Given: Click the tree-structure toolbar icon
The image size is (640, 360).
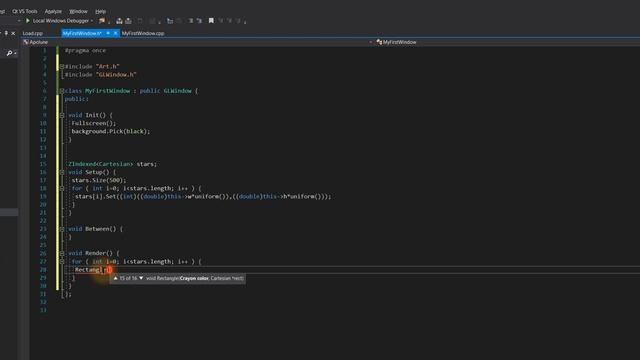Looking at the screenshot, I should (x=170, y=21).
